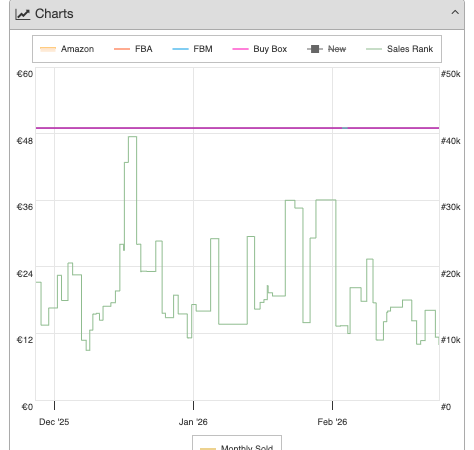The height and width of the screenshot is (450, 474).
Task: Click the #30k rank axis label
Action: pos(451,207)
